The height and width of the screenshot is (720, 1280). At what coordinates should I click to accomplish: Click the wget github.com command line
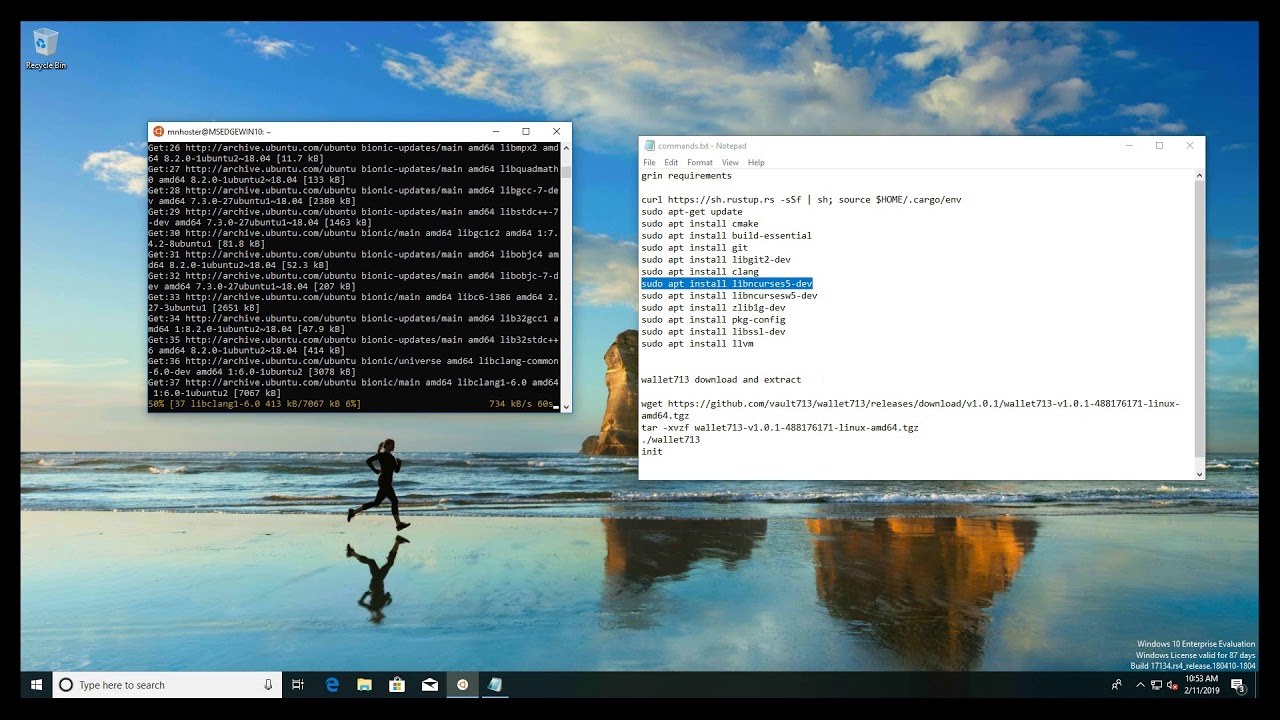[910, 410]
